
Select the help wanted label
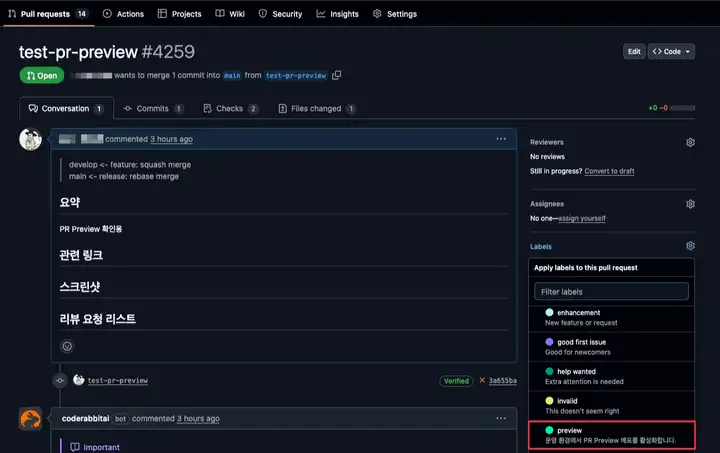point(611,376)
